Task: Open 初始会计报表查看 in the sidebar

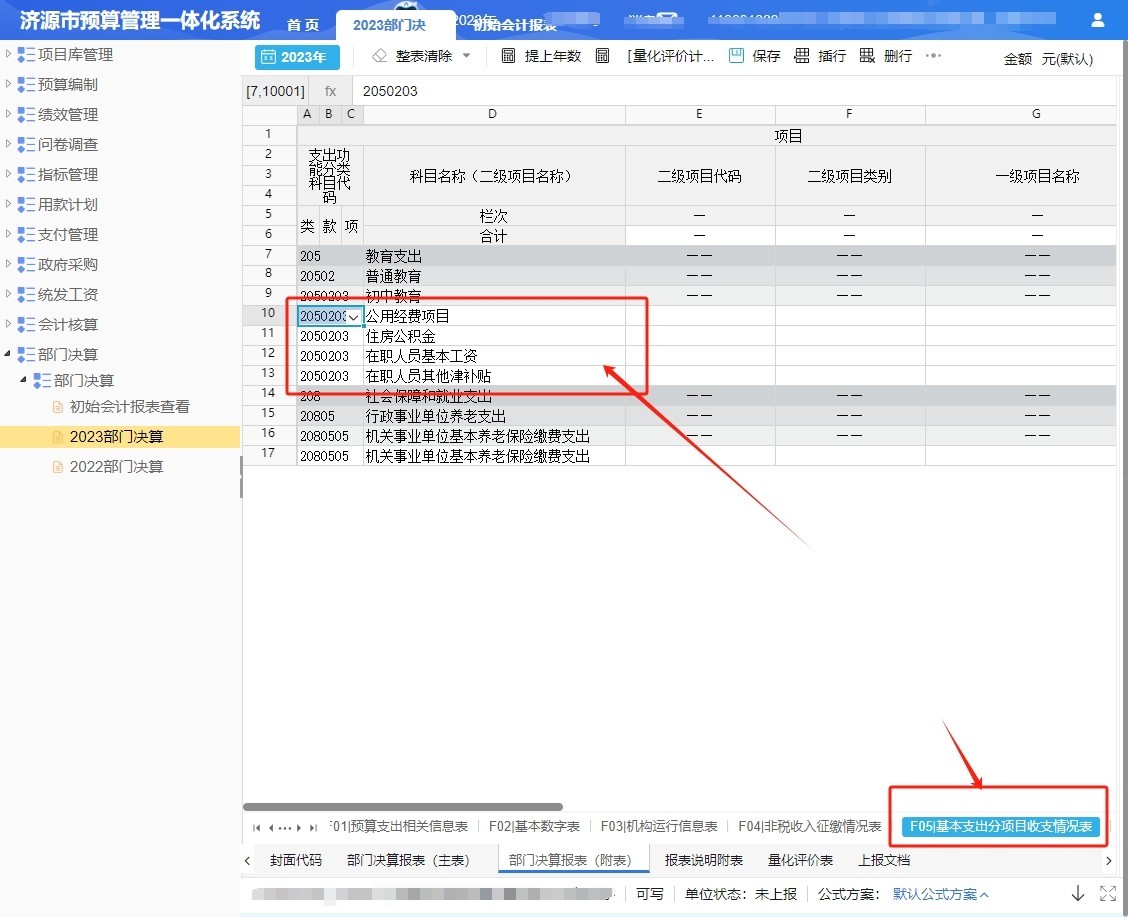Action: pyautogui.click(x=129, y=407)
